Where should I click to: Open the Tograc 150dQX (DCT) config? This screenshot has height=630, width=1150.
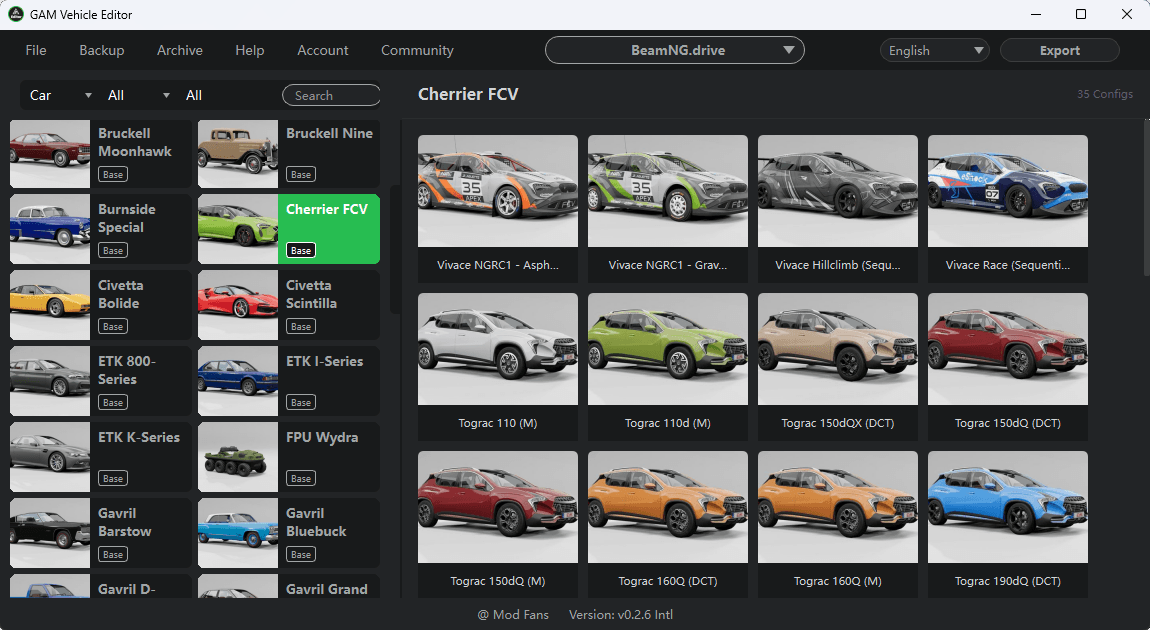tap(838, 367)
